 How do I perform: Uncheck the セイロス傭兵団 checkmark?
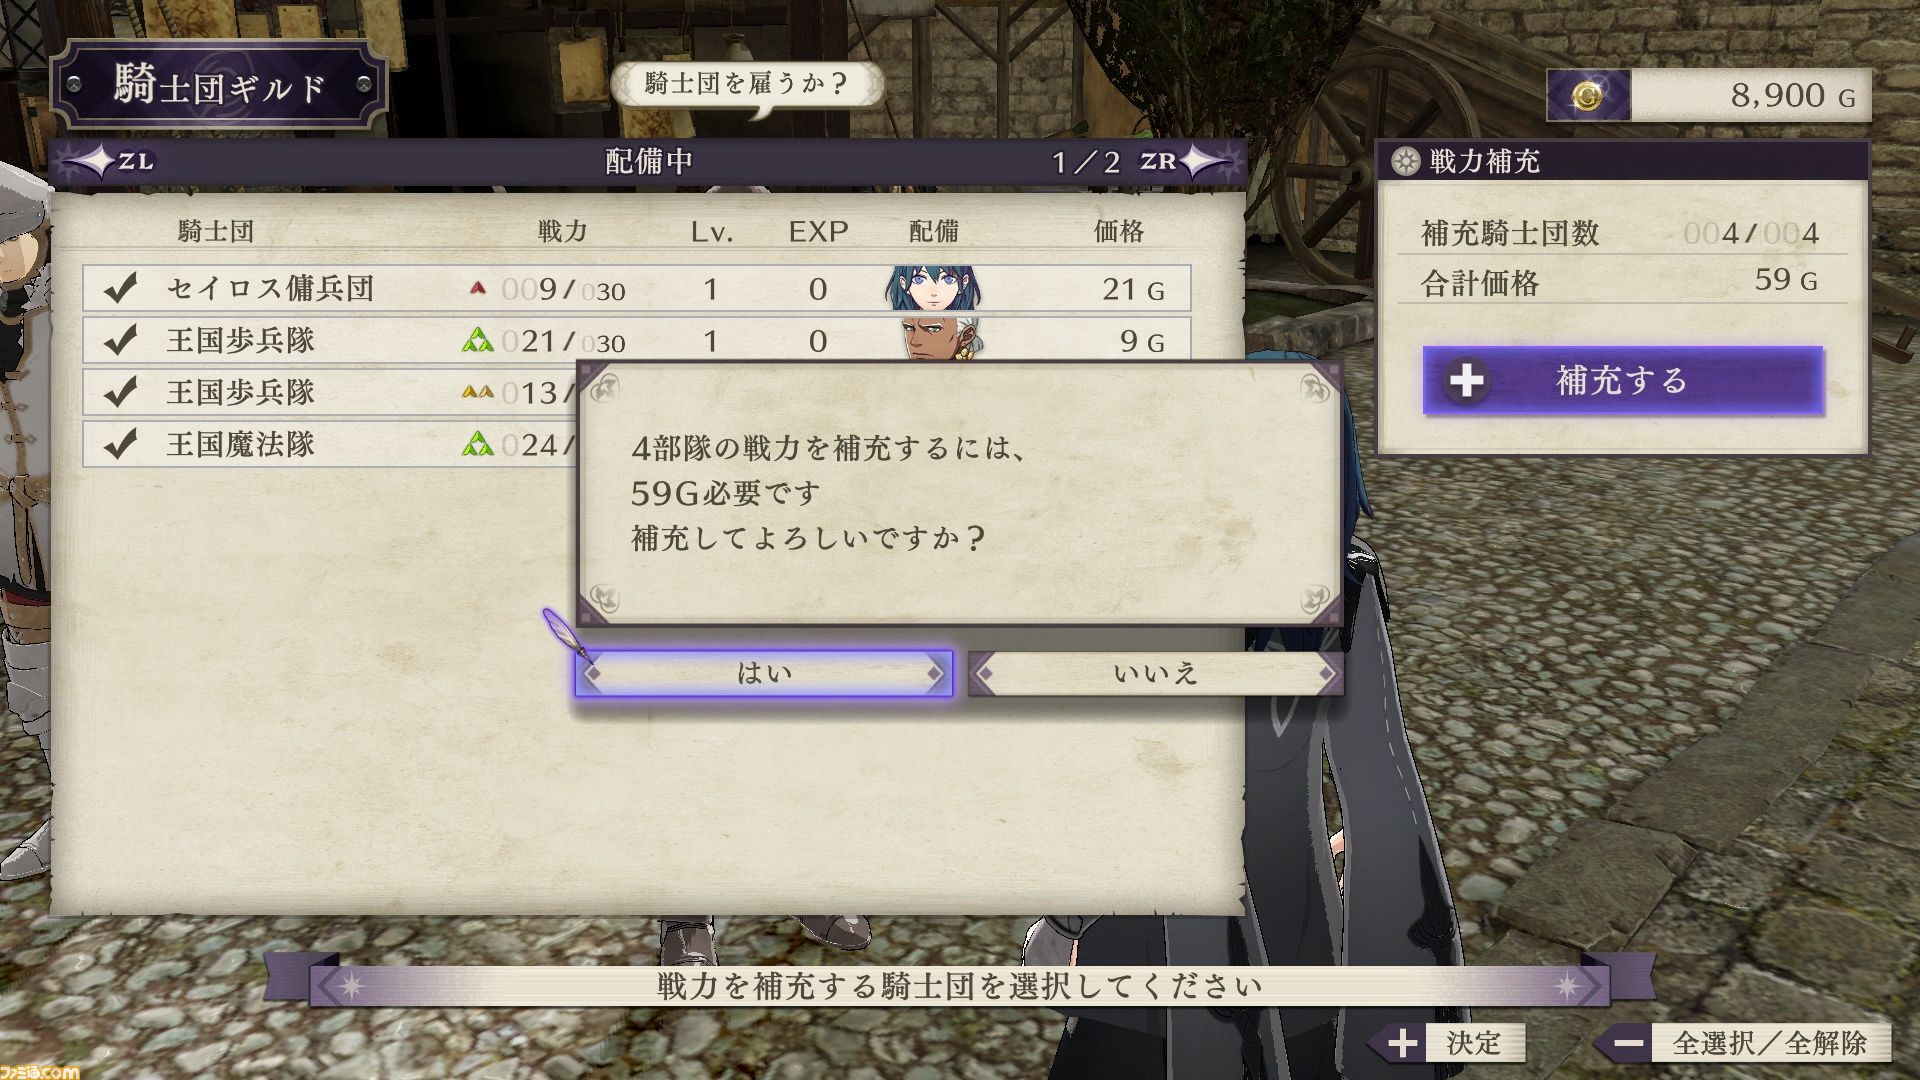click(120, 289)
